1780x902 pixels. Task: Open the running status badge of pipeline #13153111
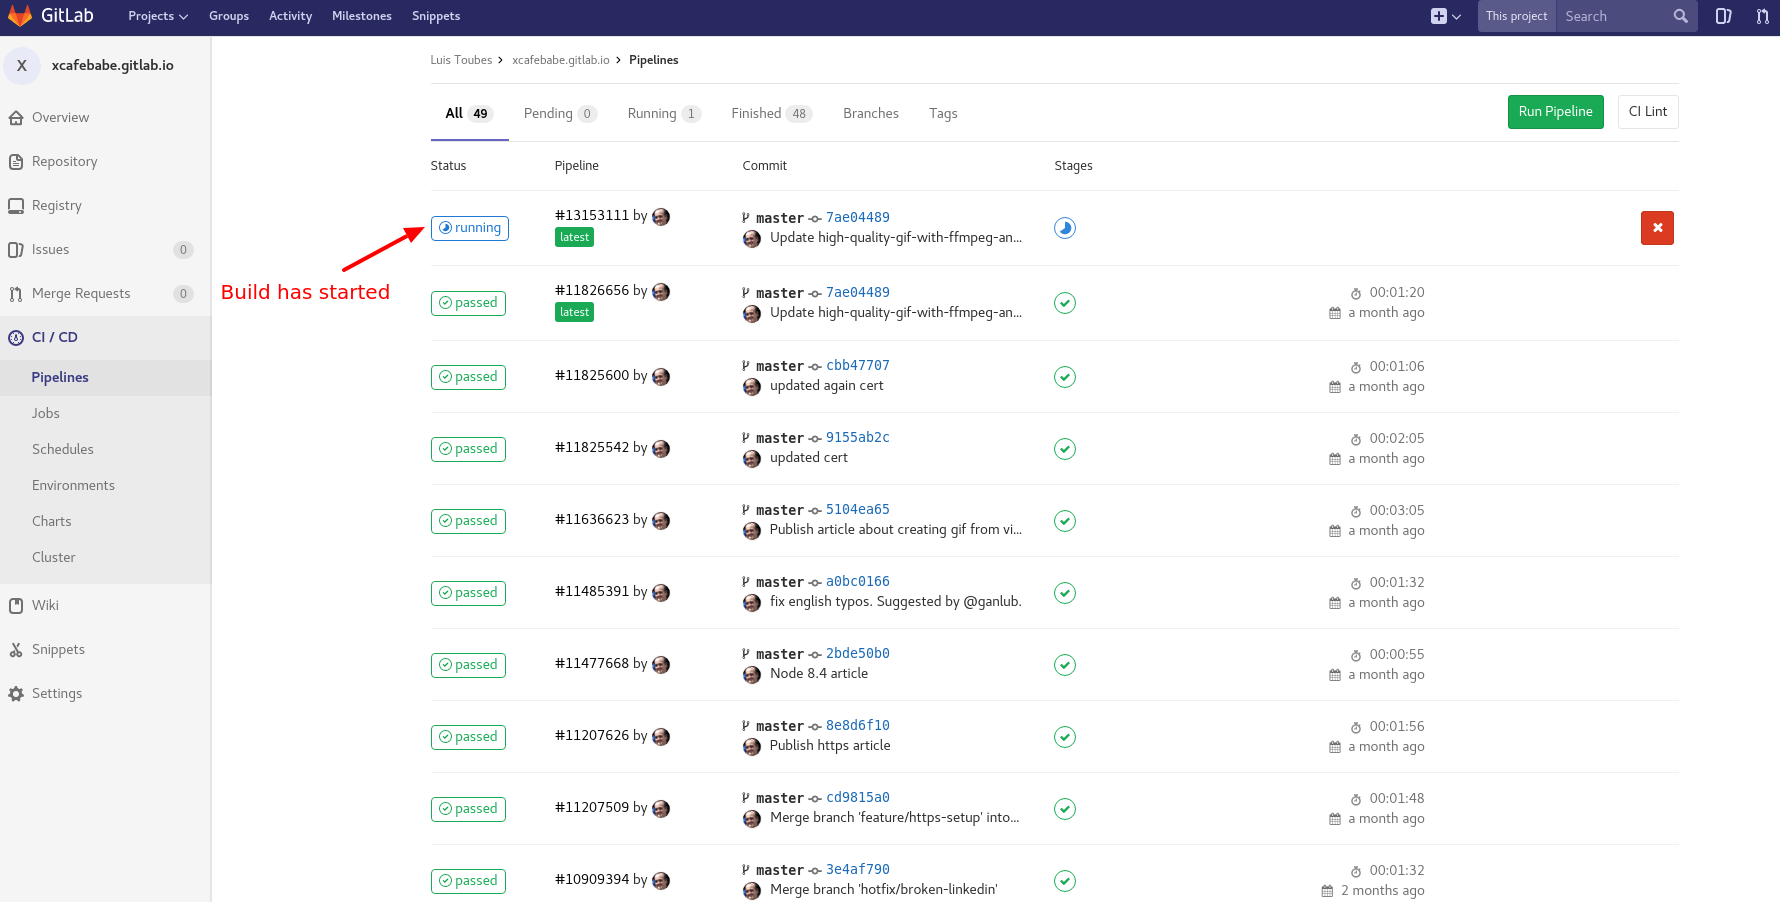click(x=469, y=228)
